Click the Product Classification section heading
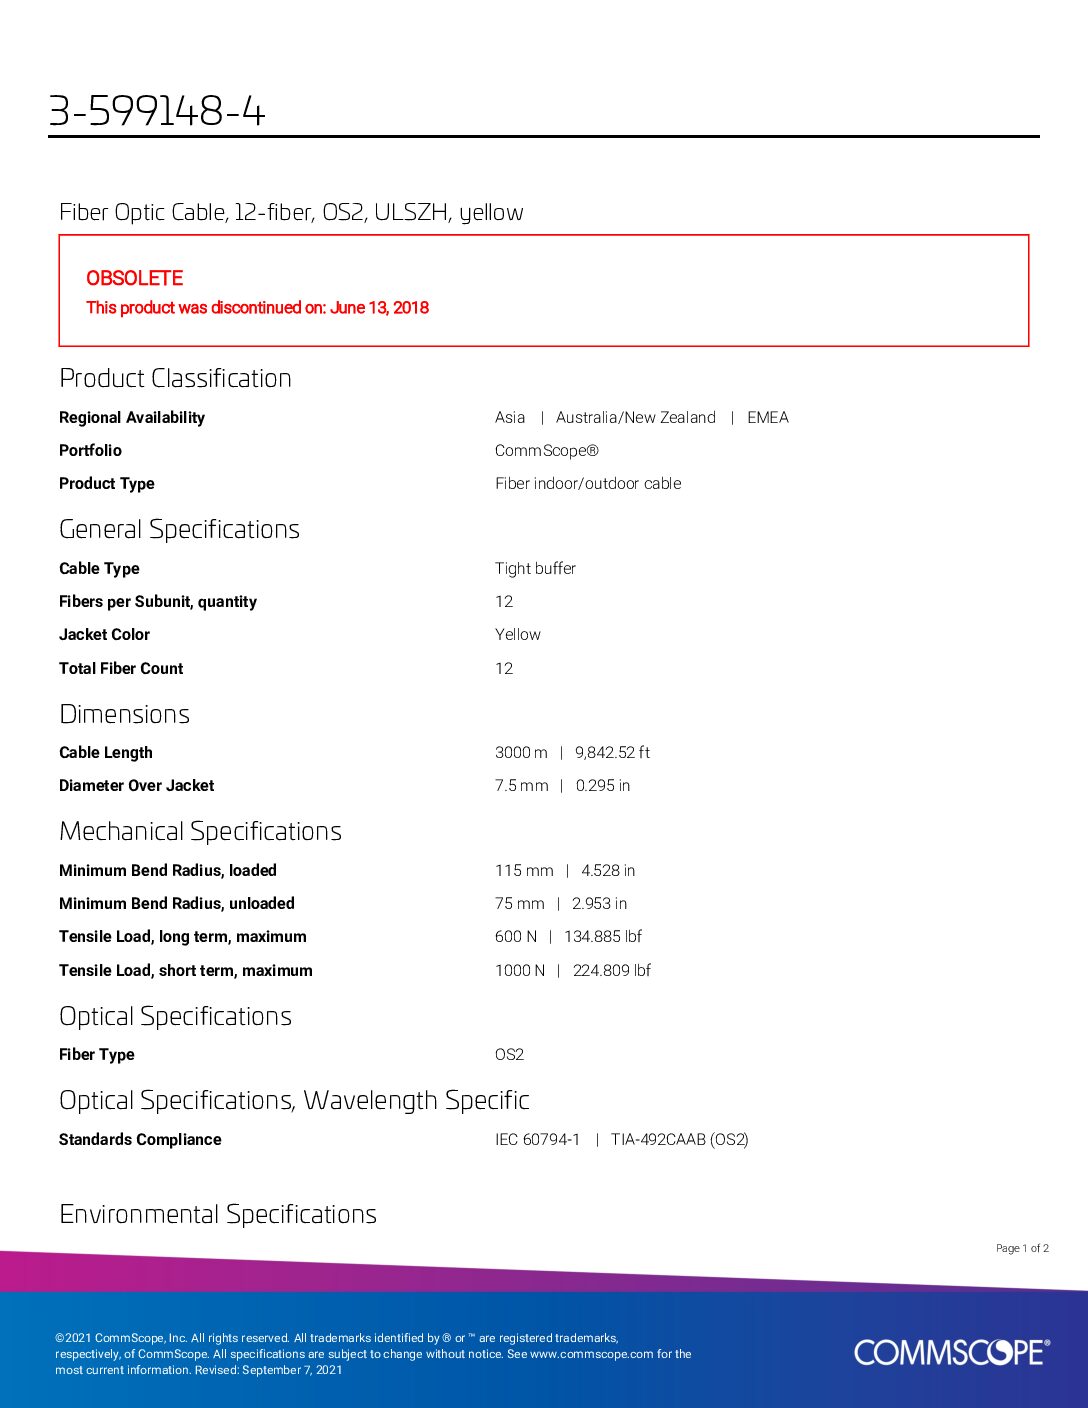Viewport: 1088px width, 1408px height. point(175,378)
